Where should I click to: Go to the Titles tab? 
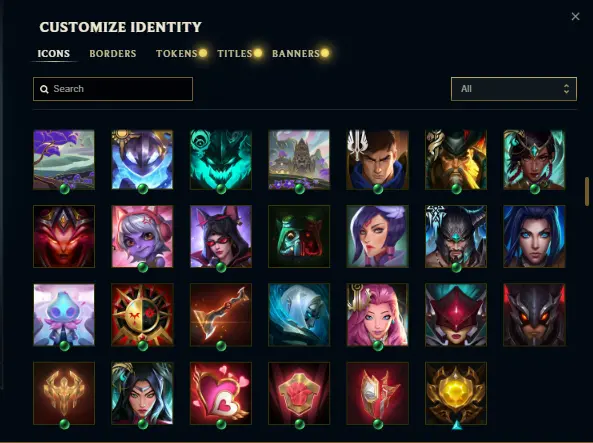pyautogui.click(x=234, y=53)
